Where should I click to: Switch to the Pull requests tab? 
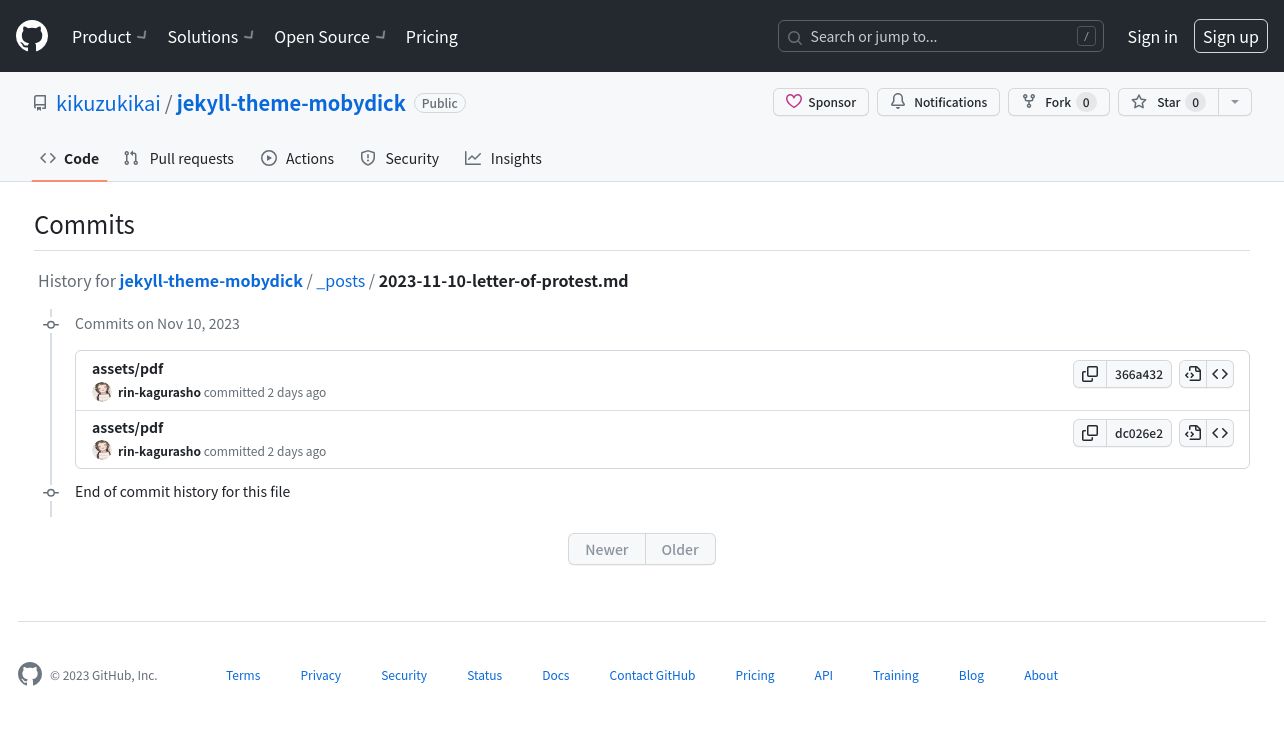179,158
